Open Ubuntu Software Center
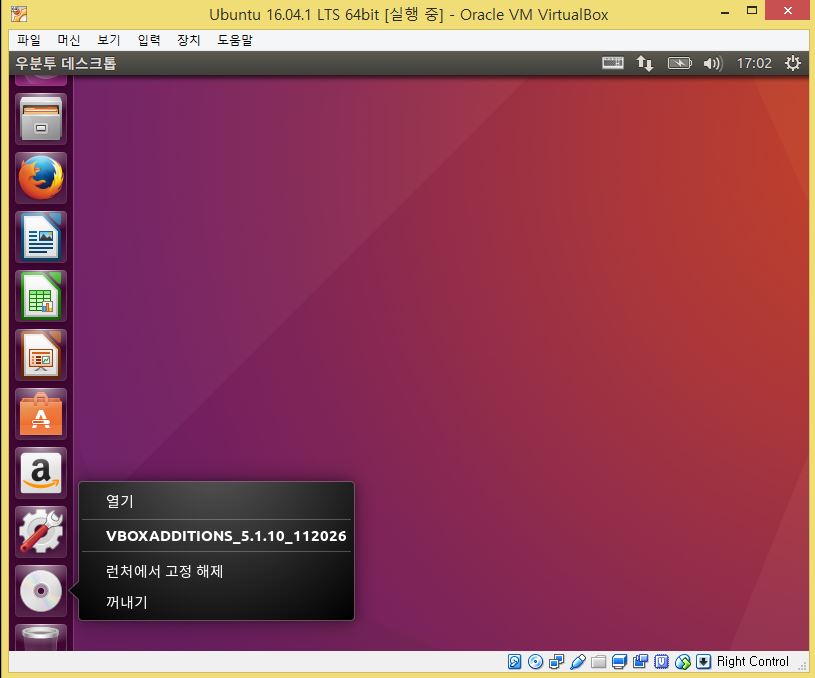Viewport: 815px width, 678px height. [41, 413]
